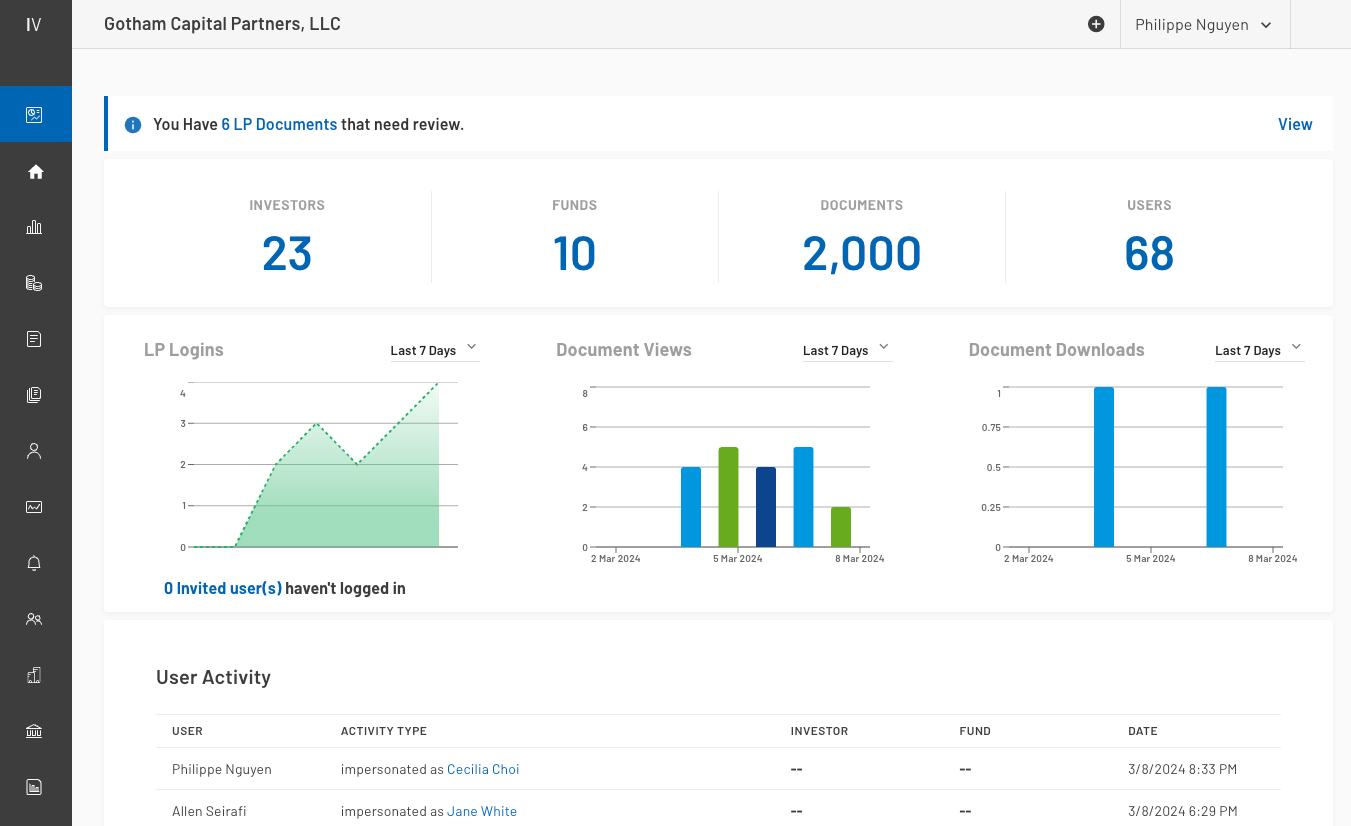Screen dimensions: 1351x826
Task: Open the bank institution icon in sidebar
Action: click(x=36, y=731)
